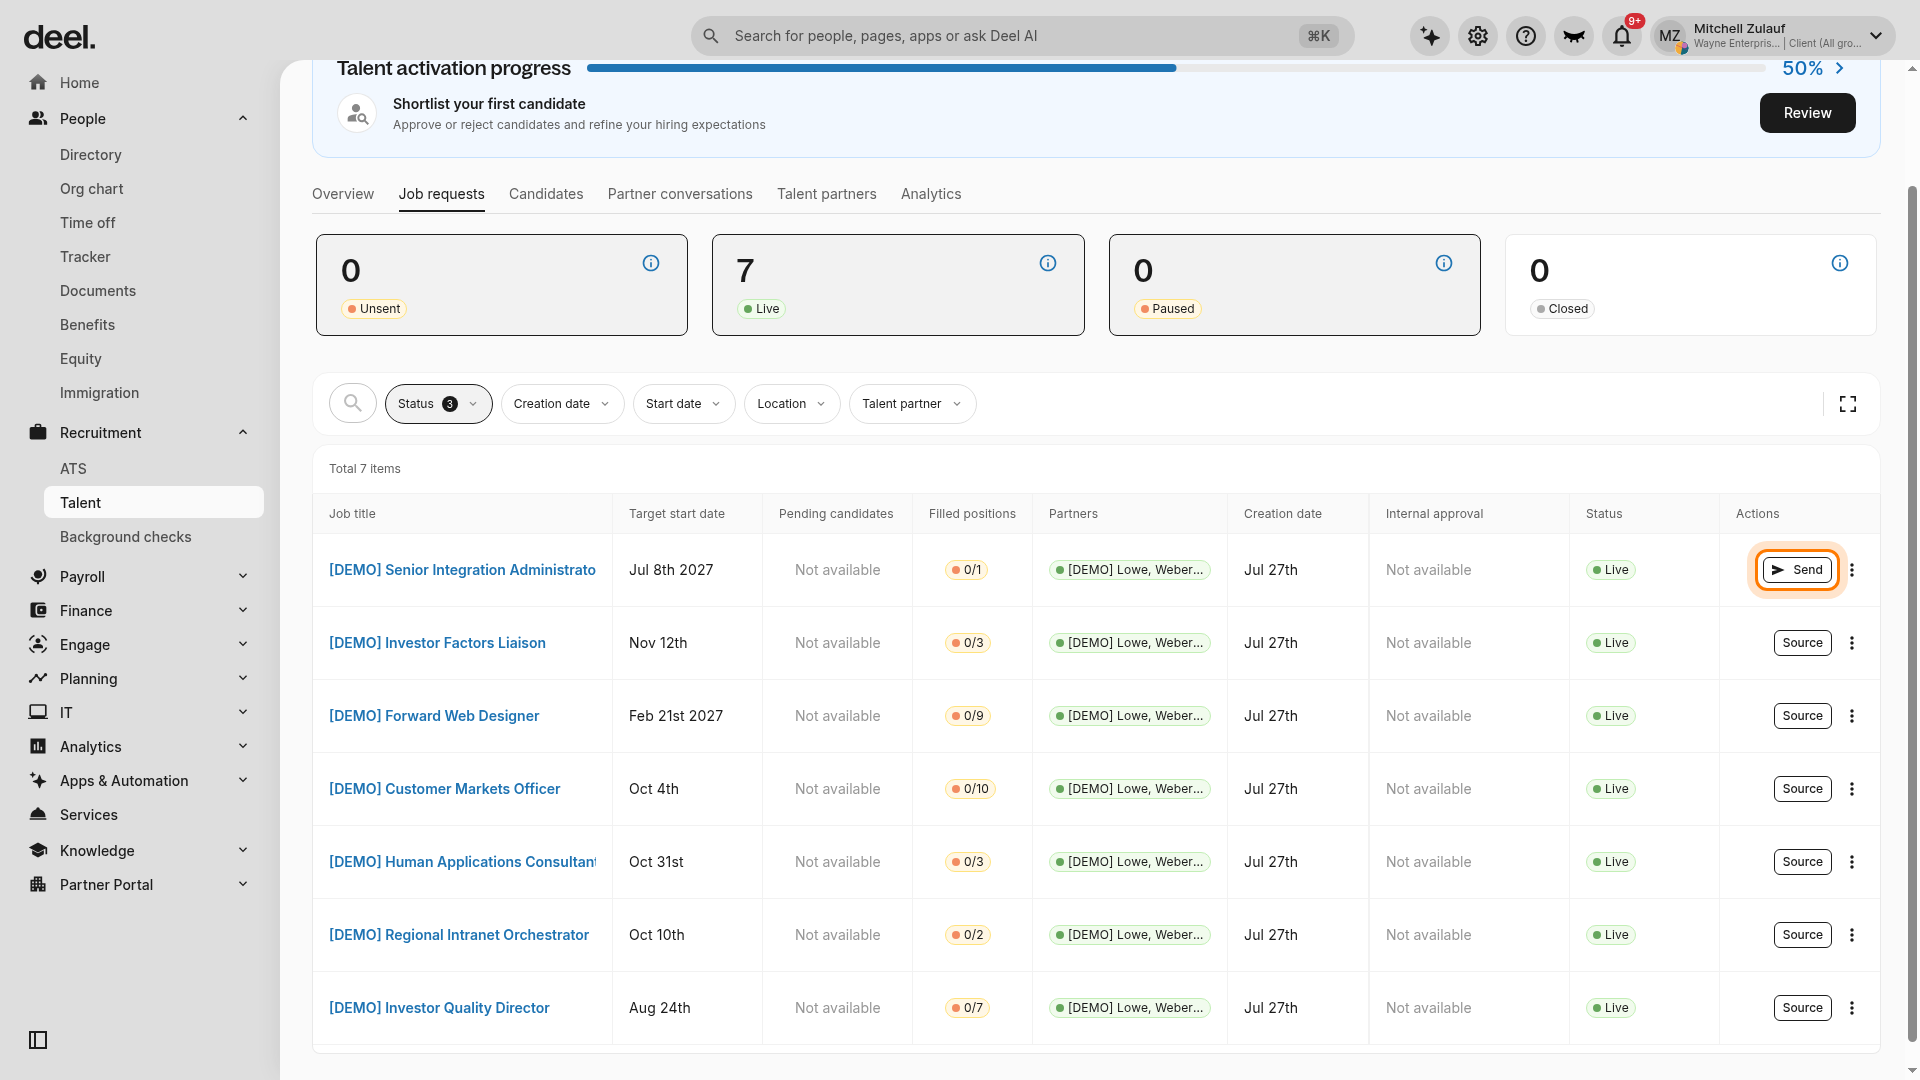Viewport: 1920px width, 1080px height.
Task: Filter by Live status card
Action: (898, 285)
